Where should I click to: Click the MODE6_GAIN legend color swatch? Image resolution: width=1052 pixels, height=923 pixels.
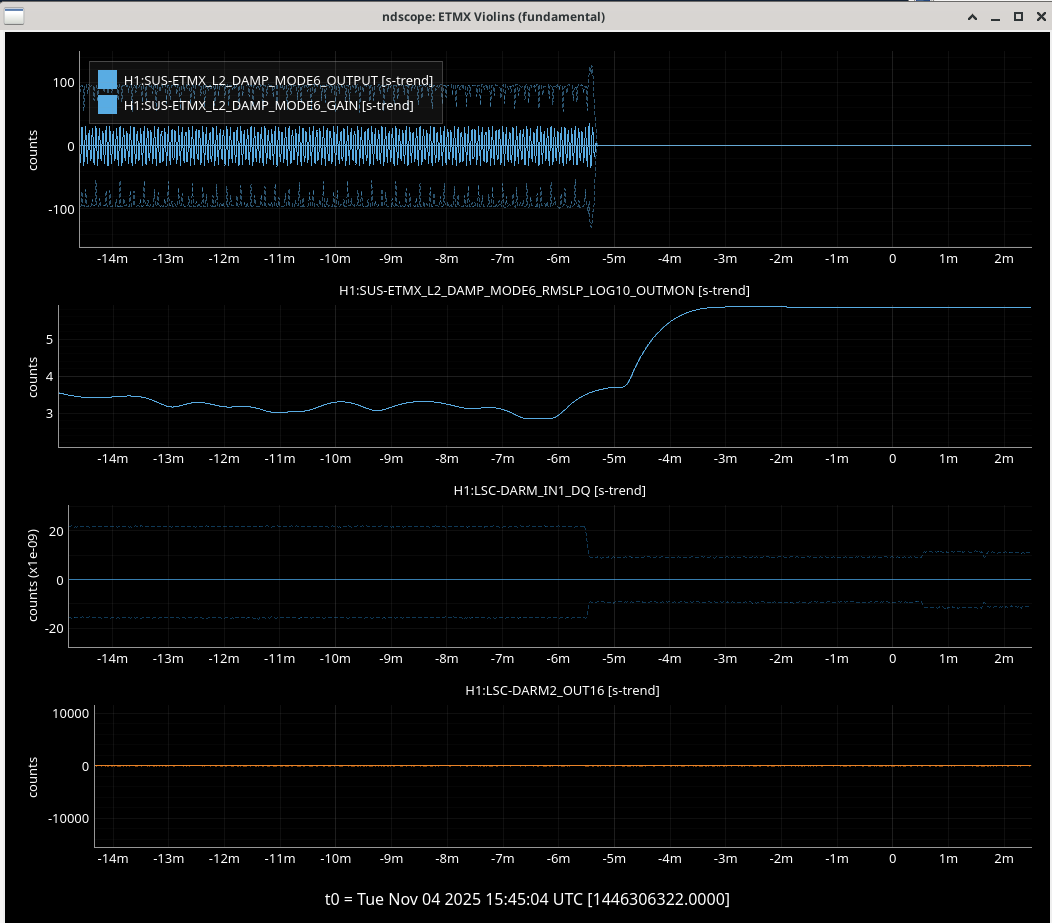point(108,104)
